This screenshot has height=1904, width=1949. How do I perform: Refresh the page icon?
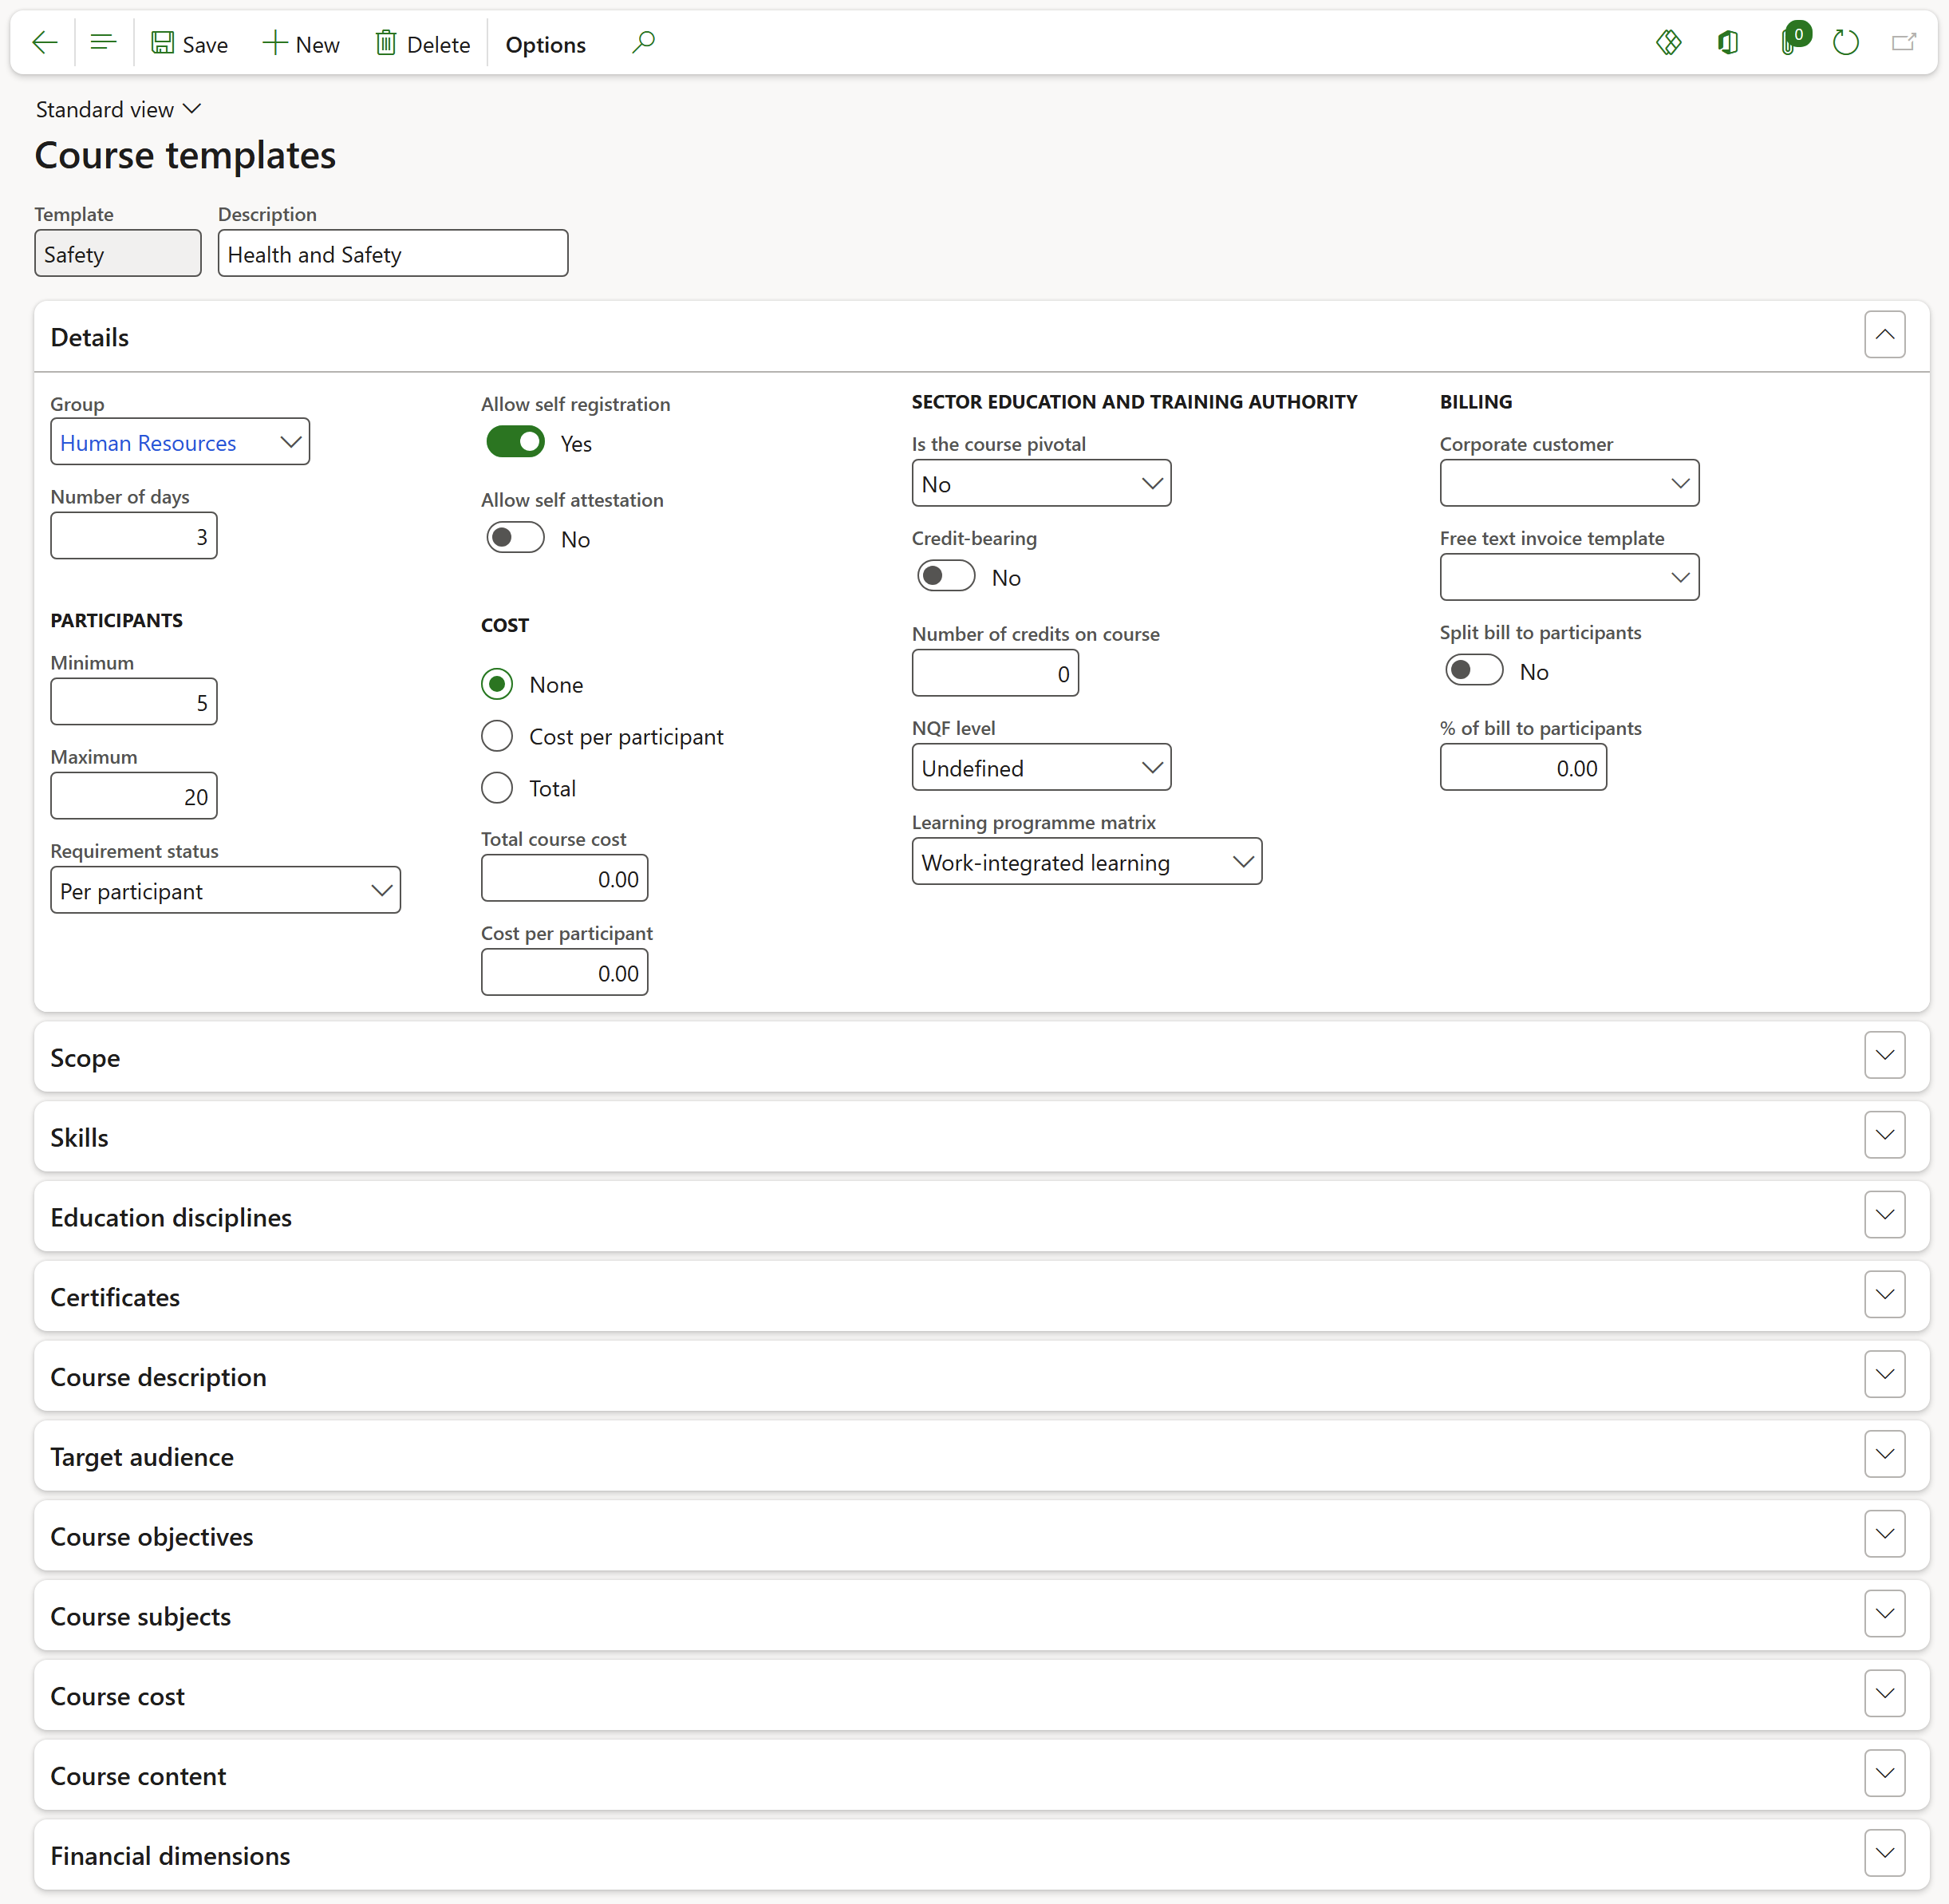1846,43
